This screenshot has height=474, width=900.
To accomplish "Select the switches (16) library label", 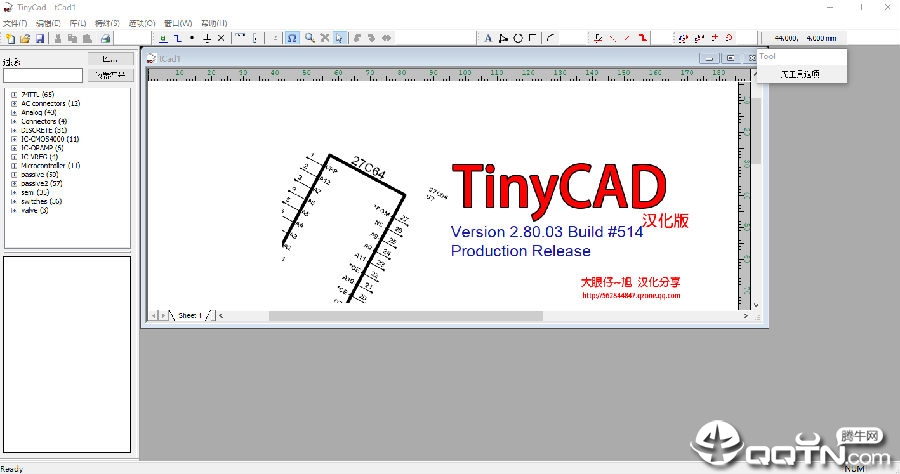I will (x=41, y=201).
